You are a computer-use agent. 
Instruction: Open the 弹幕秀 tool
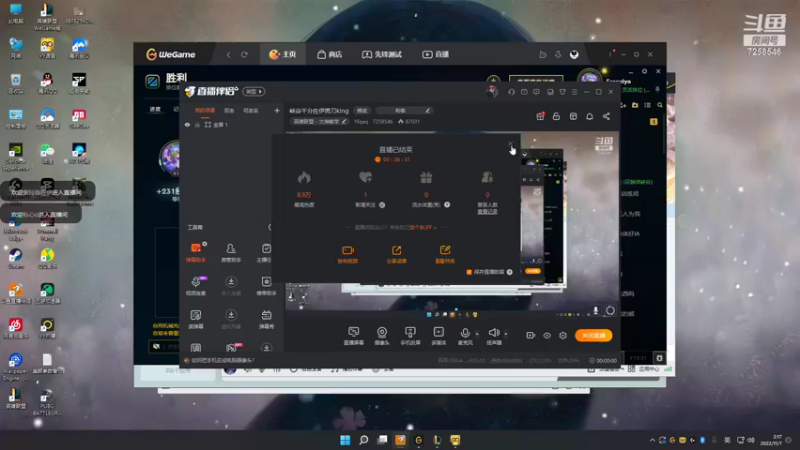pos(266,319)
